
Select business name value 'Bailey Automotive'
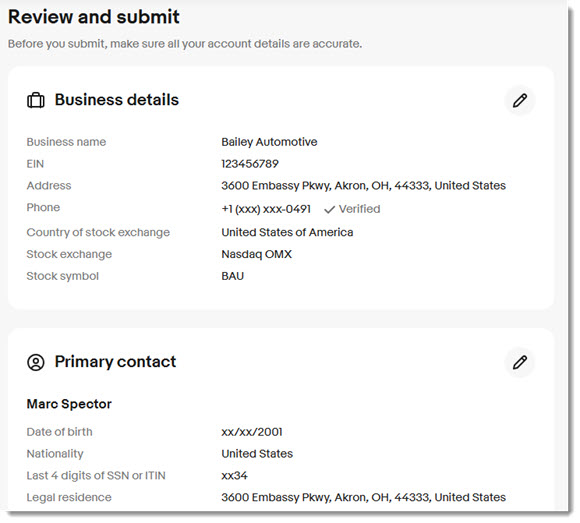click(269, 142)
